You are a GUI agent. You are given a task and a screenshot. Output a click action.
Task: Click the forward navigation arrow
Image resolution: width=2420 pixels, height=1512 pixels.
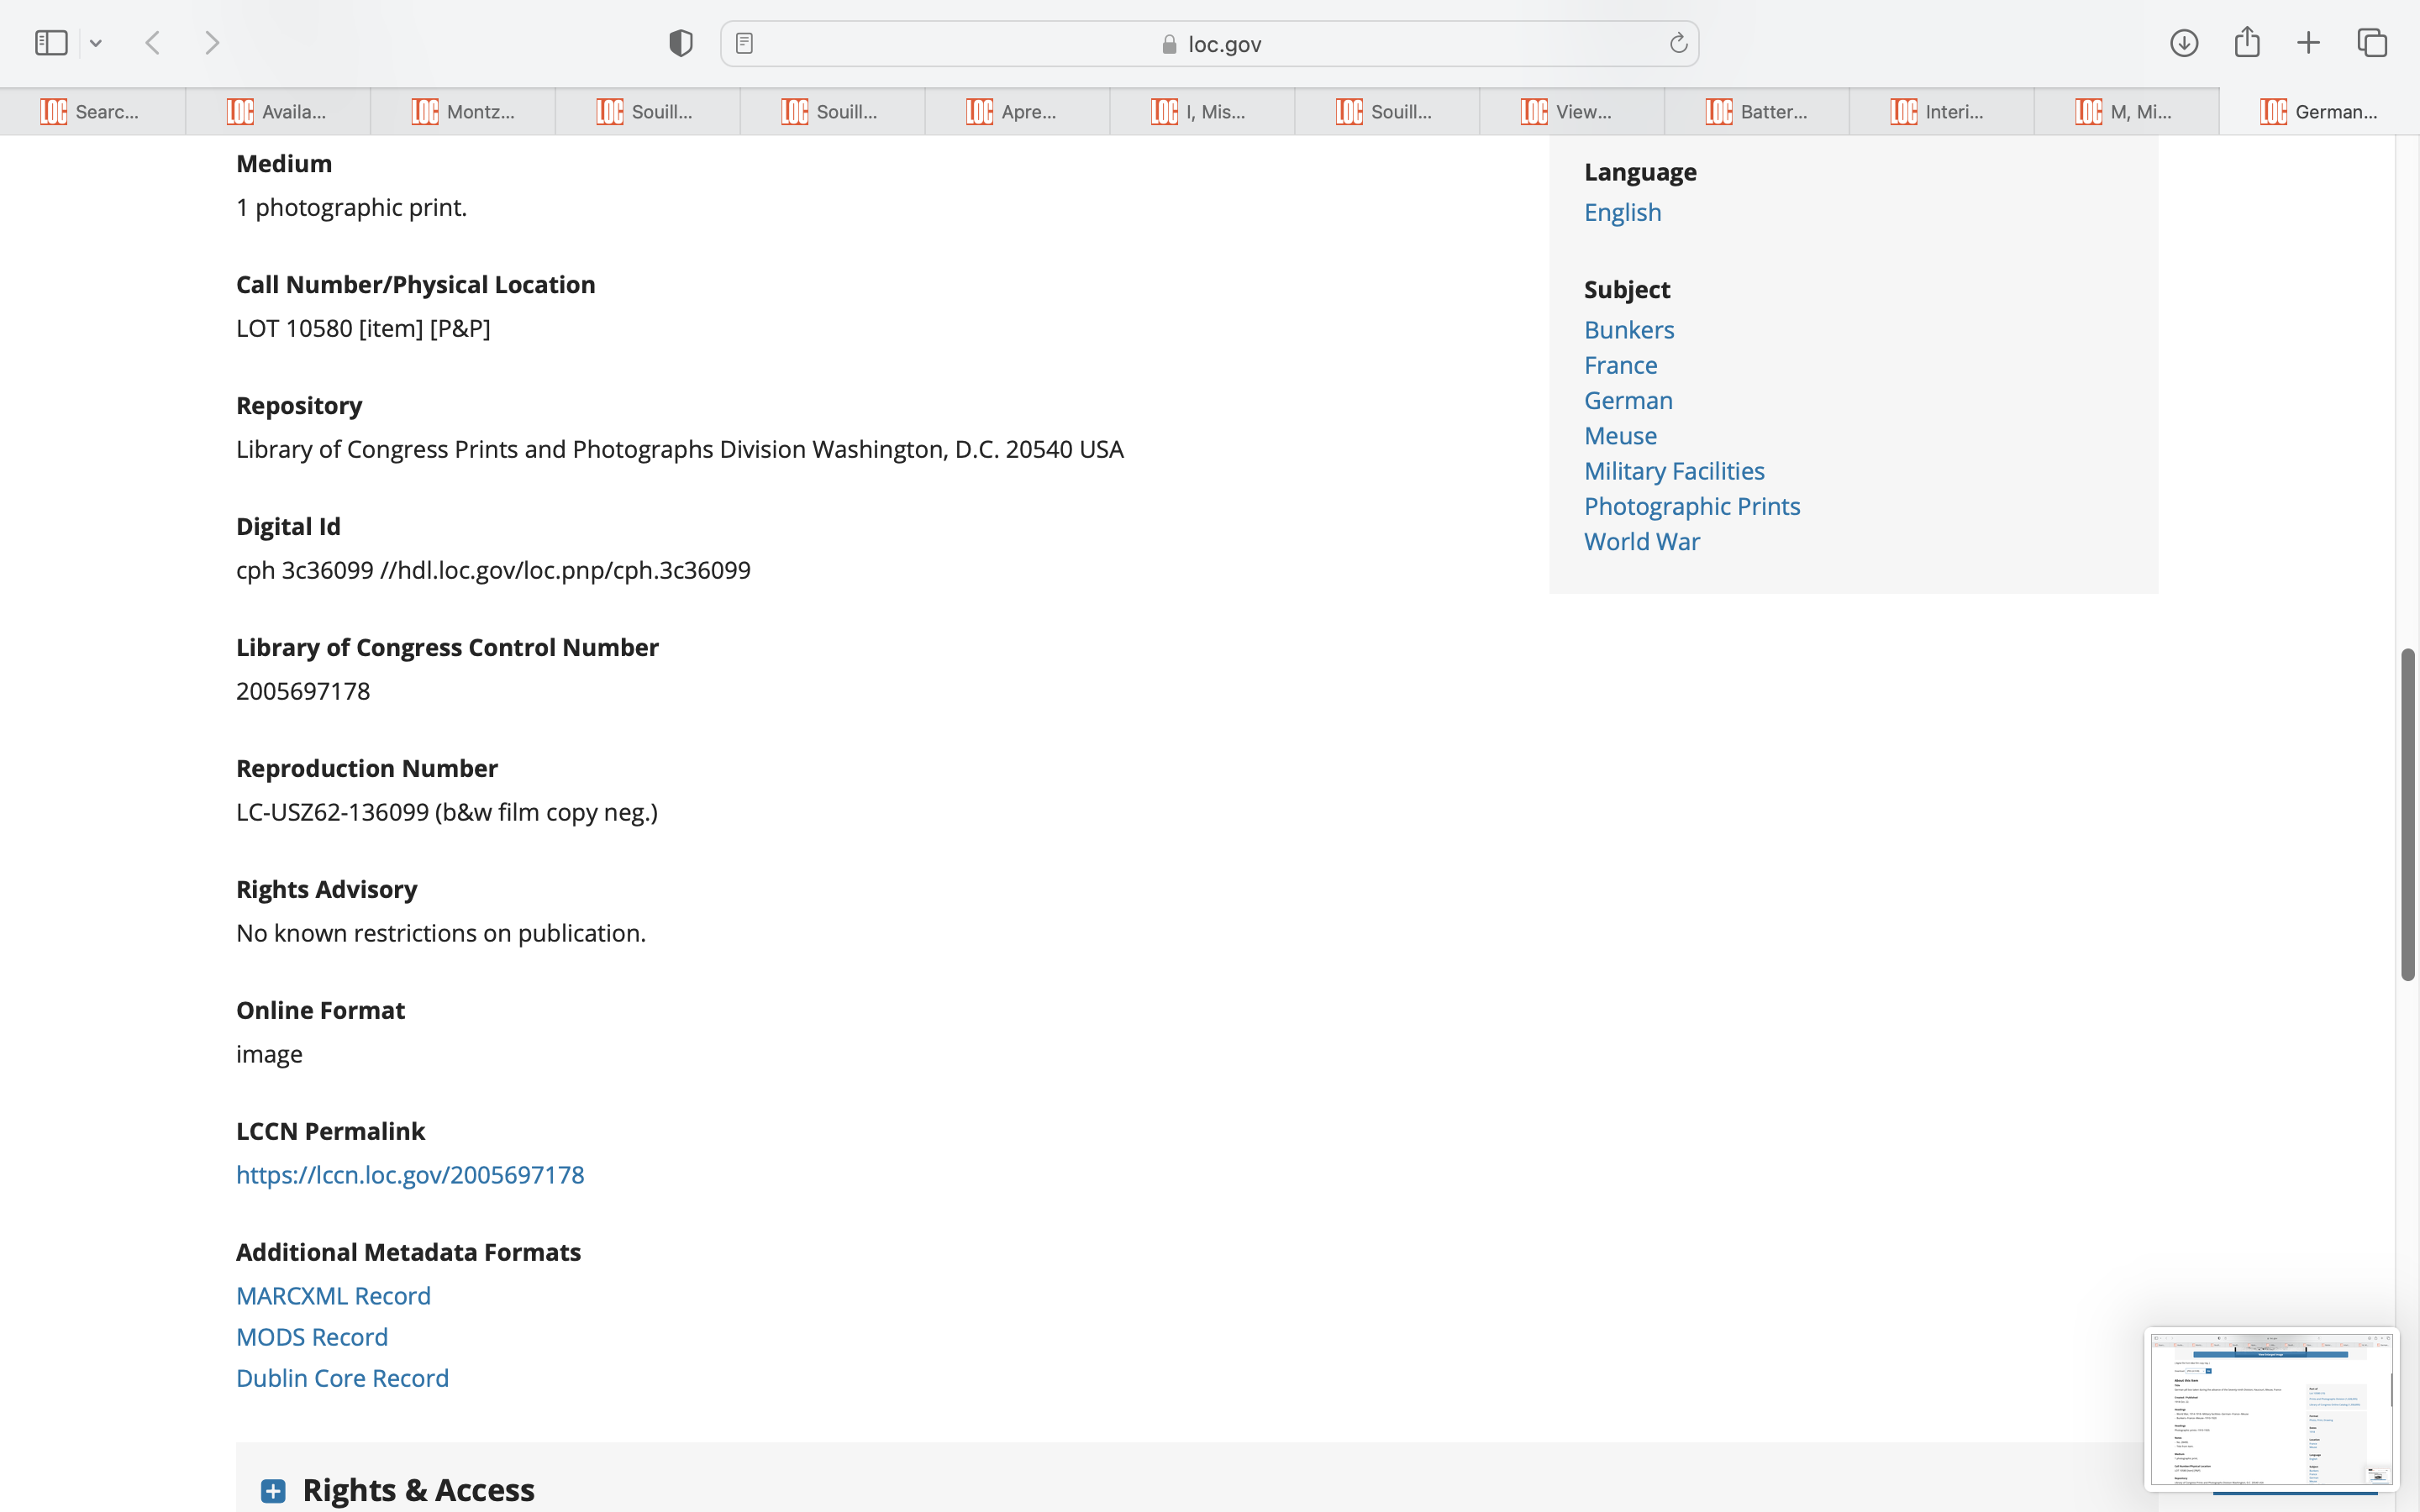(212, 43)
